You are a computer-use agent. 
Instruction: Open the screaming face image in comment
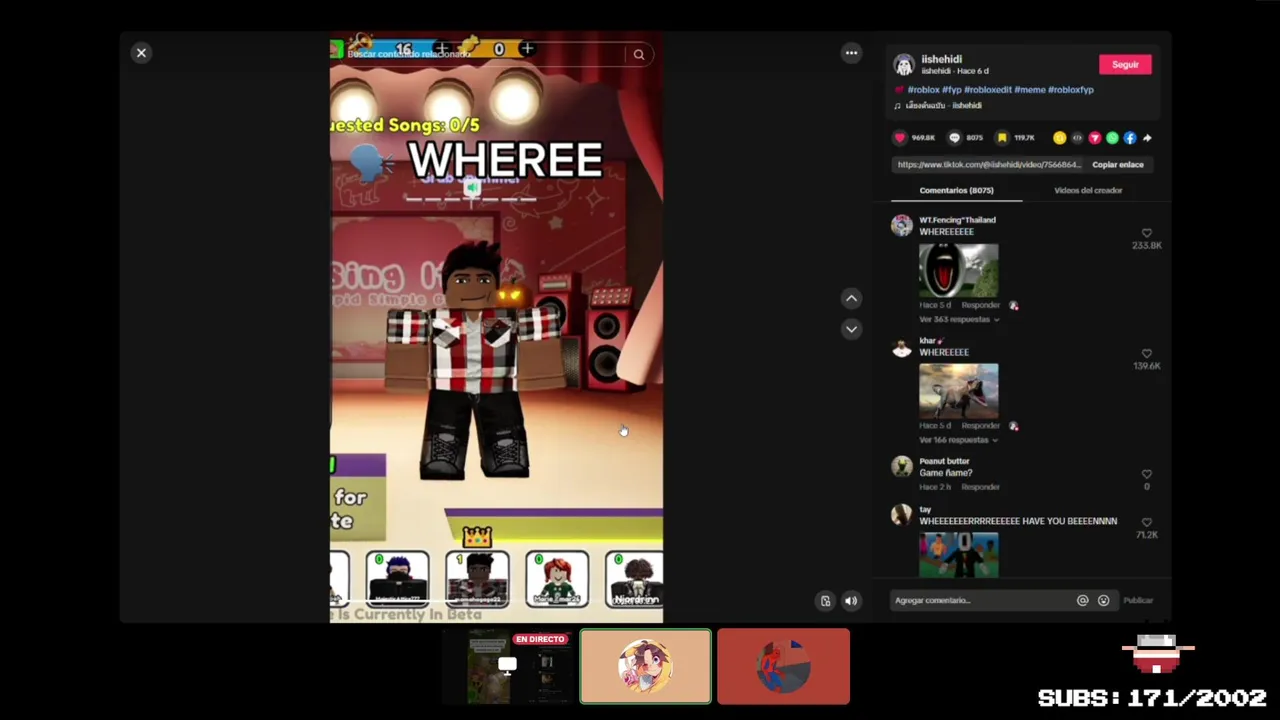[x=958, y=270]
